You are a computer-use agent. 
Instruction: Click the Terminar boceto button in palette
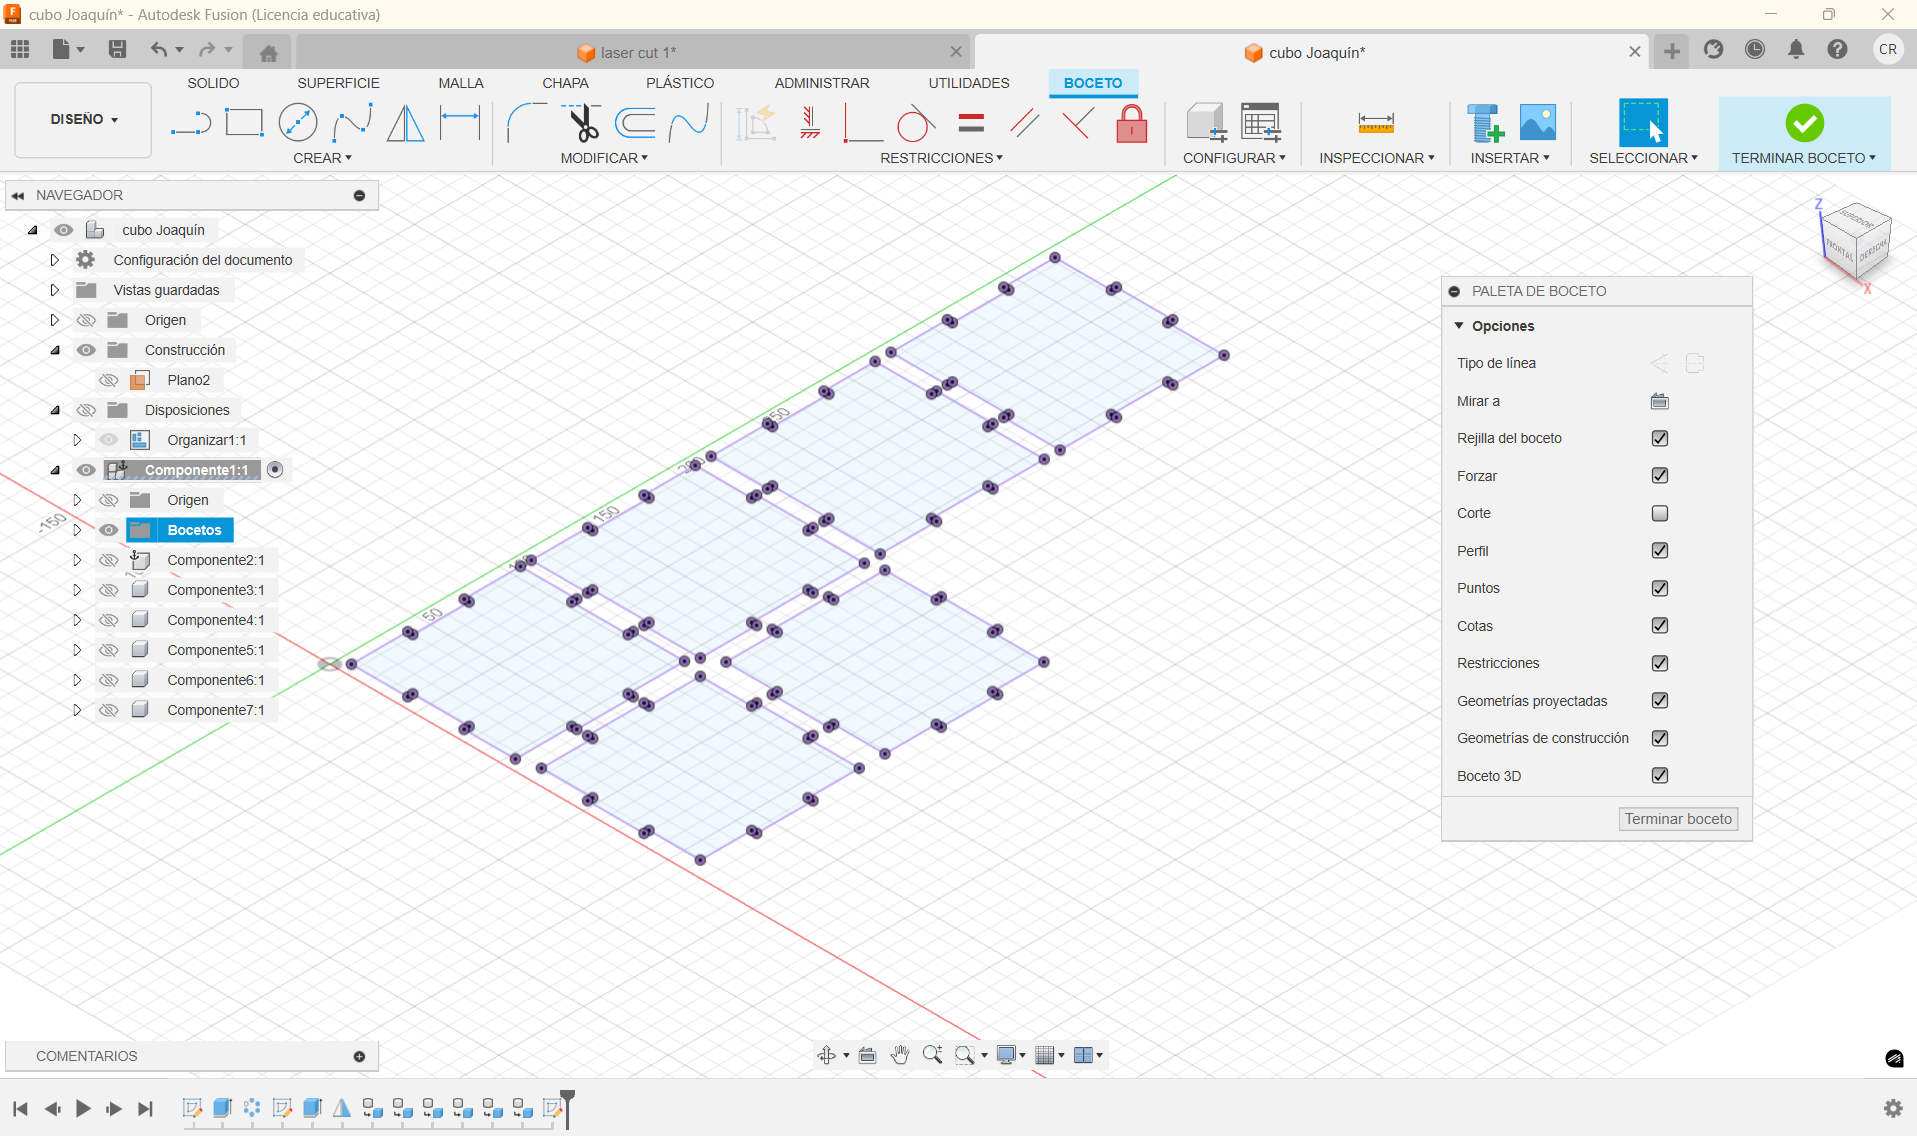coord(1677,819)
